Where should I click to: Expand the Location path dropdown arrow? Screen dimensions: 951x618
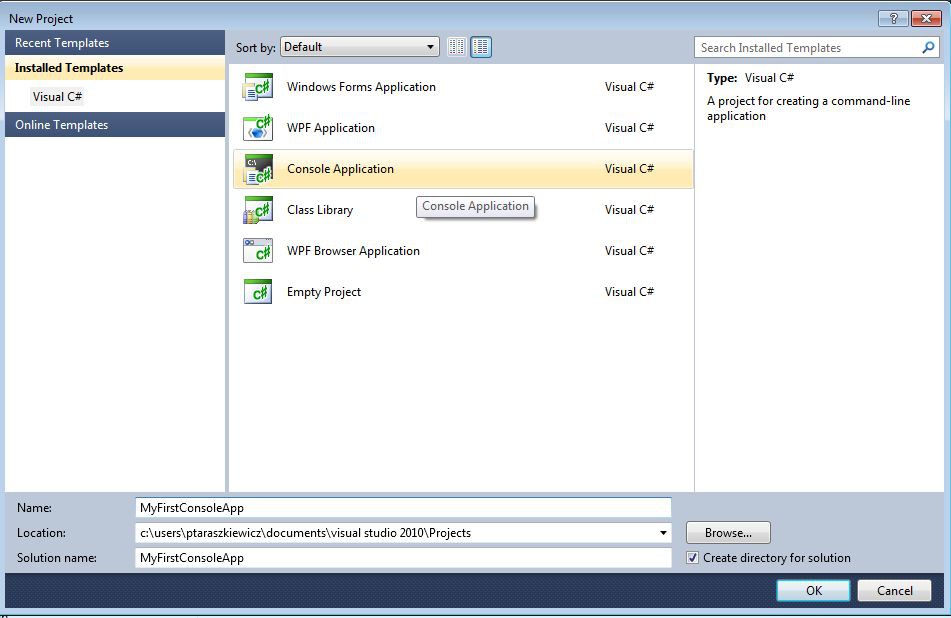[663, 533]
